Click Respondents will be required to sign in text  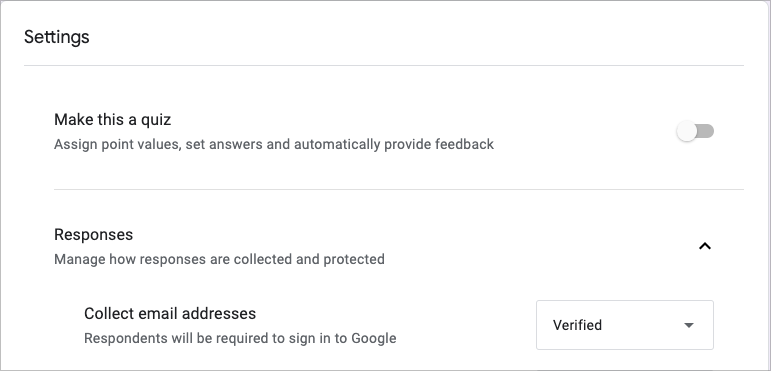[x=240, y=339]
